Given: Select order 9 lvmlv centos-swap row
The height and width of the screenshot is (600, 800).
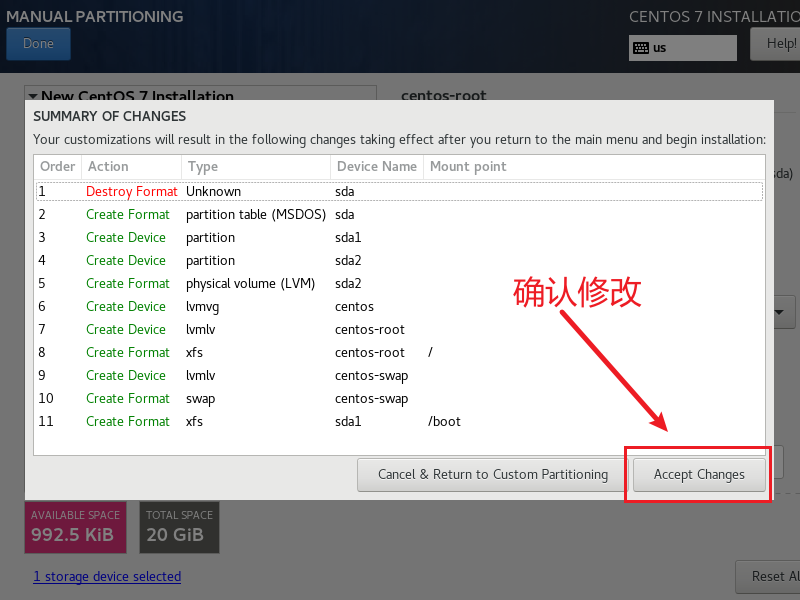Looking at the screenshot, I should pos(399,375).
